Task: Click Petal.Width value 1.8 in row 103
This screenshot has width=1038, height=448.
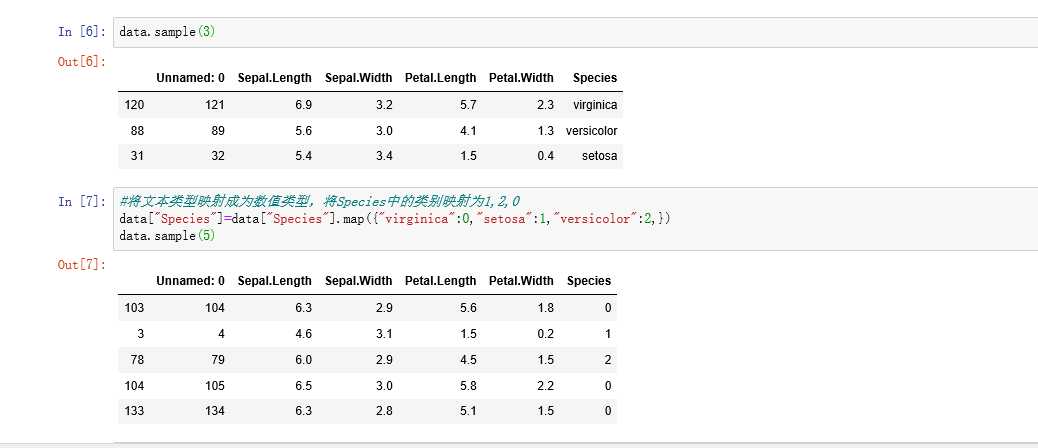Action: pos(546,308)
